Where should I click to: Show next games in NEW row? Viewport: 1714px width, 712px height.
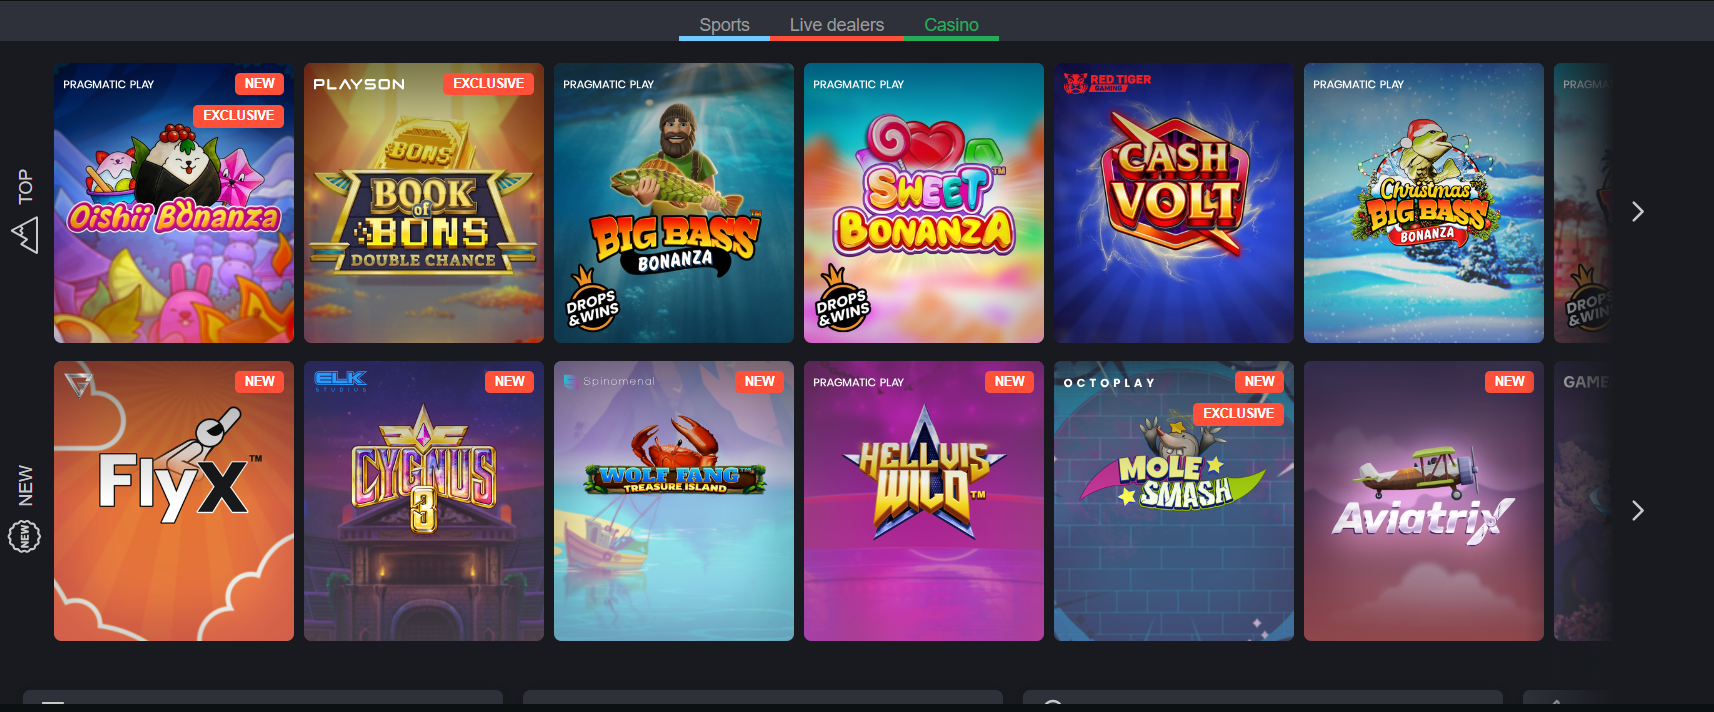click(x=1637, y=511)
